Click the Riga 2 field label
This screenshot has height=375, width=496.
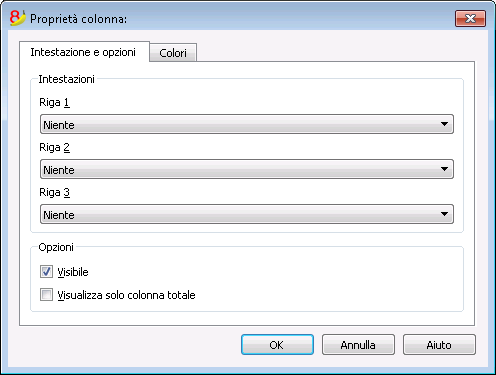pos(54,147)
